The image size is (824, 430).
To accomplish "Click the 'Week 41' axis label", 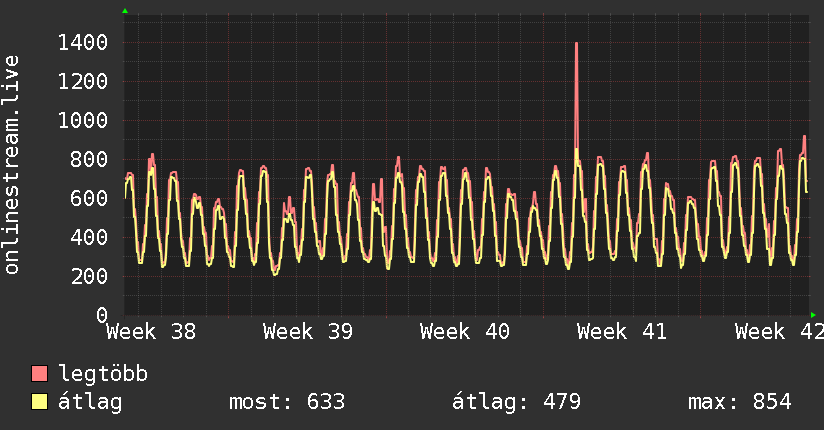I will tap(622, 332).
